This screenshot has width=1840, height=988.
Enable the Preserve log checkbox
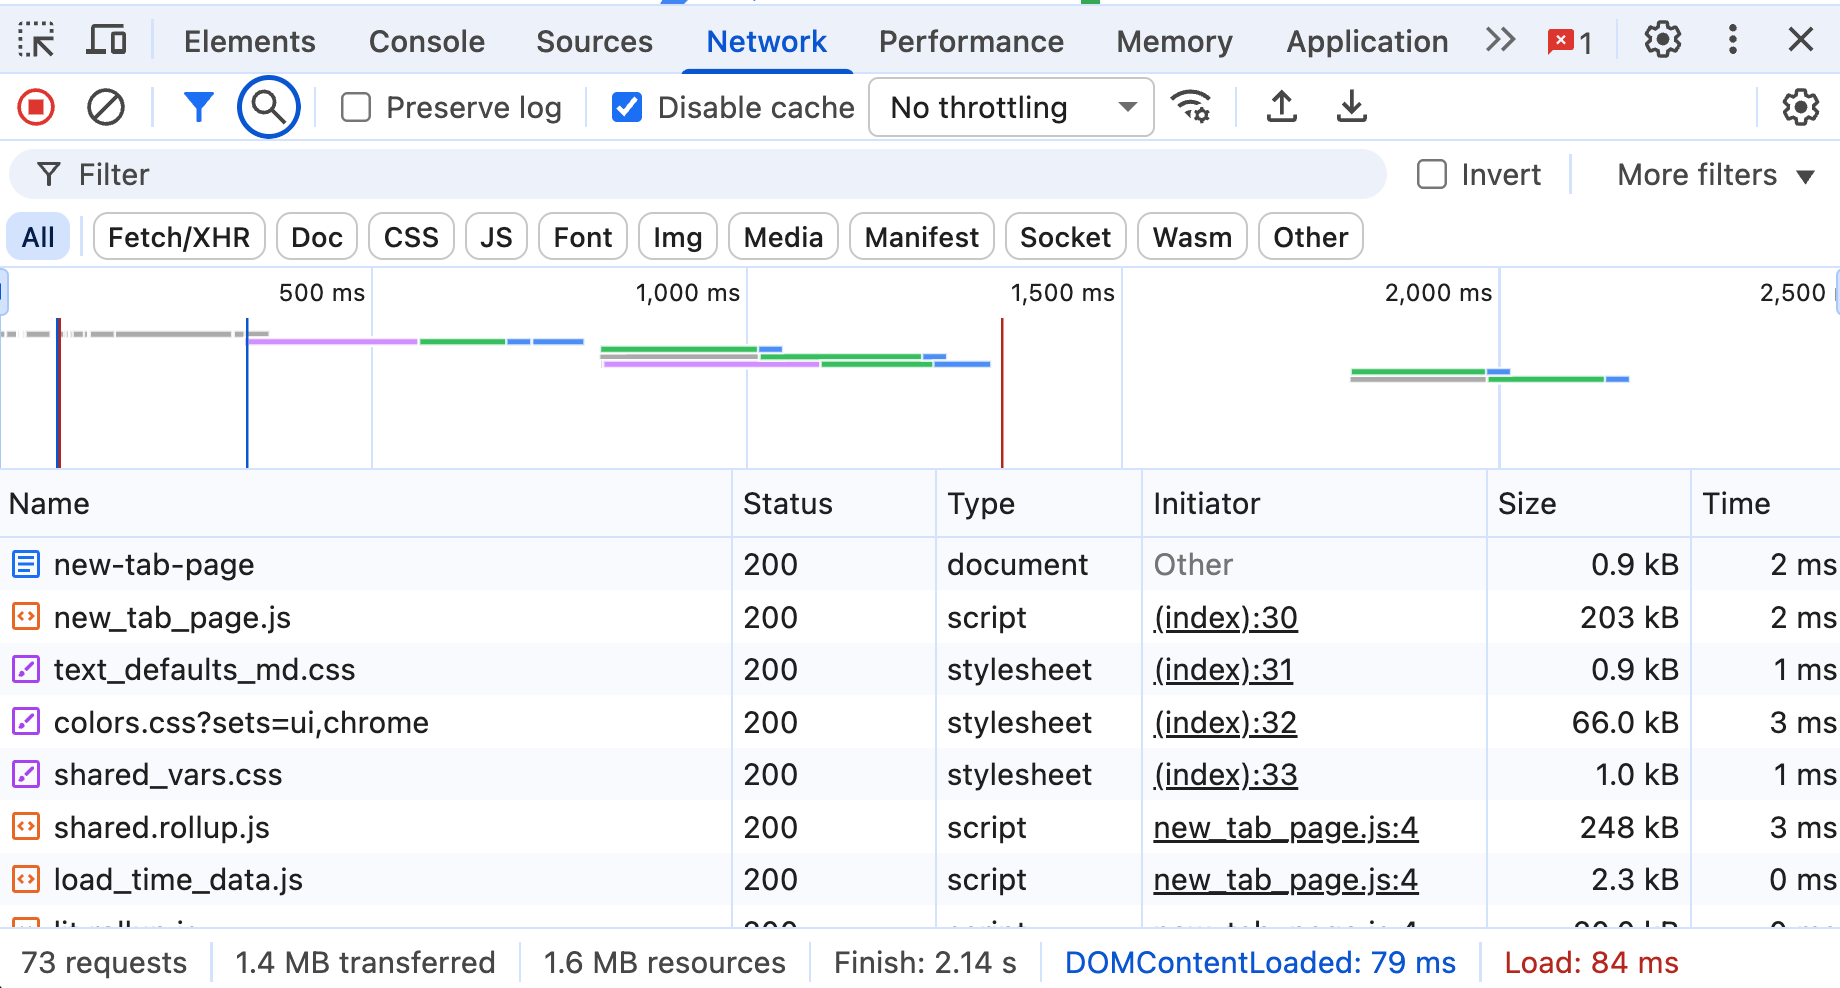356,107
